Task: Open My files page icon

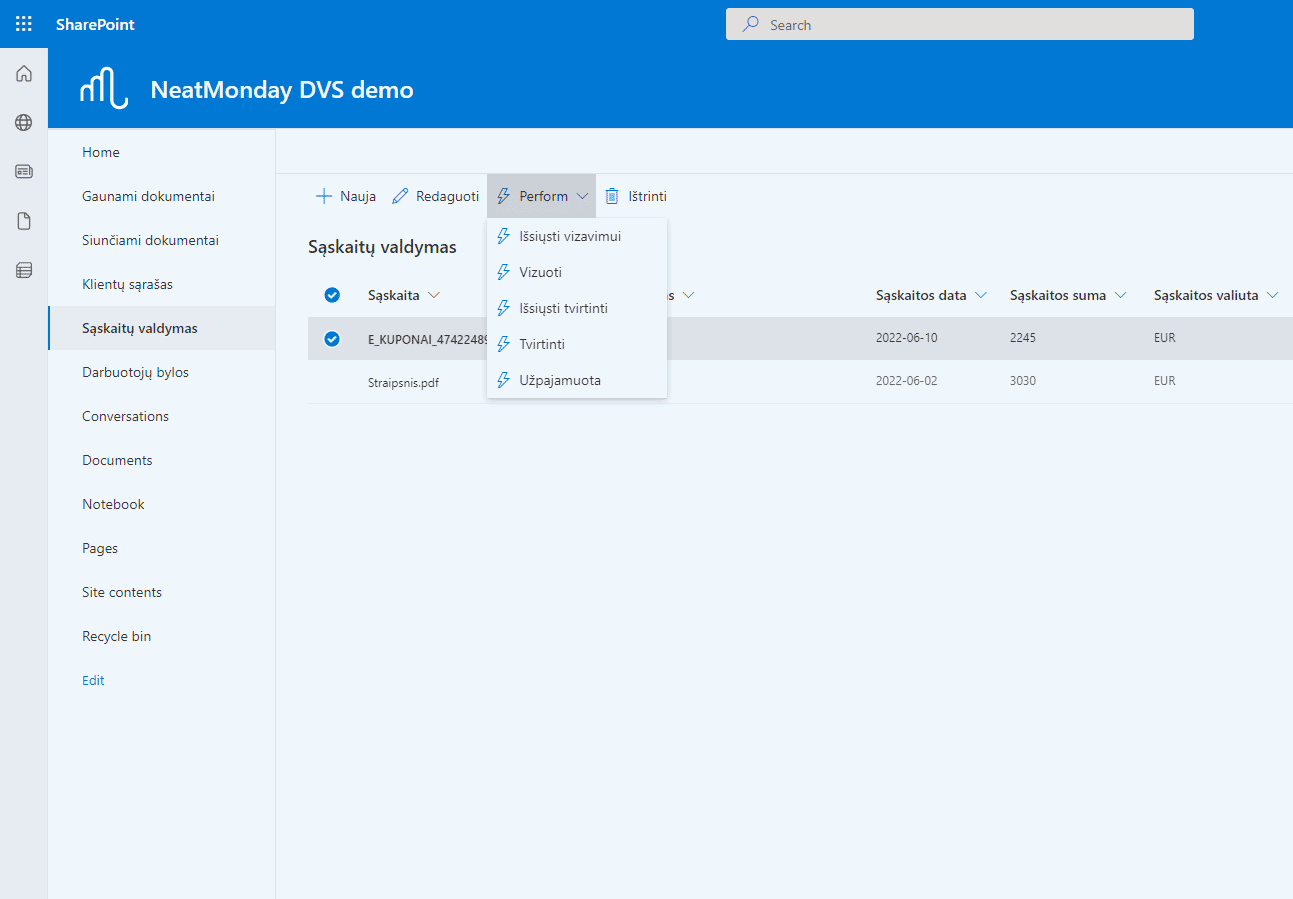Action: [24, 221]
